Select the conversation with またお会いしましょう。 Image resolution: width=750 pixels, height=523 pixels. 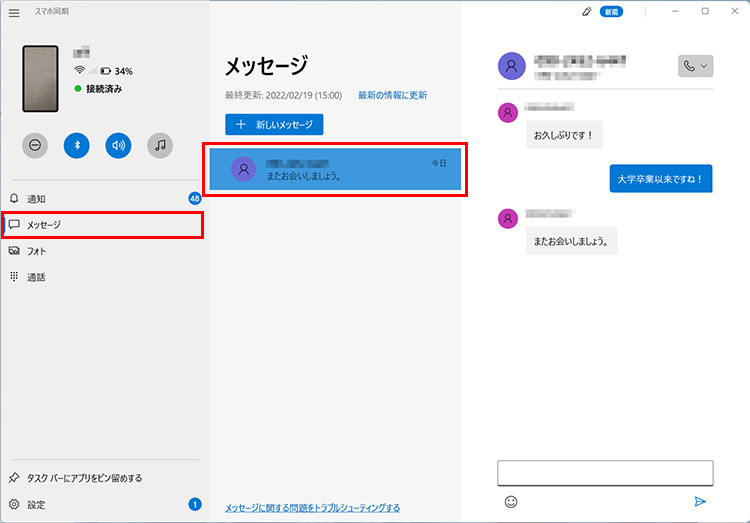click(335, 169)
